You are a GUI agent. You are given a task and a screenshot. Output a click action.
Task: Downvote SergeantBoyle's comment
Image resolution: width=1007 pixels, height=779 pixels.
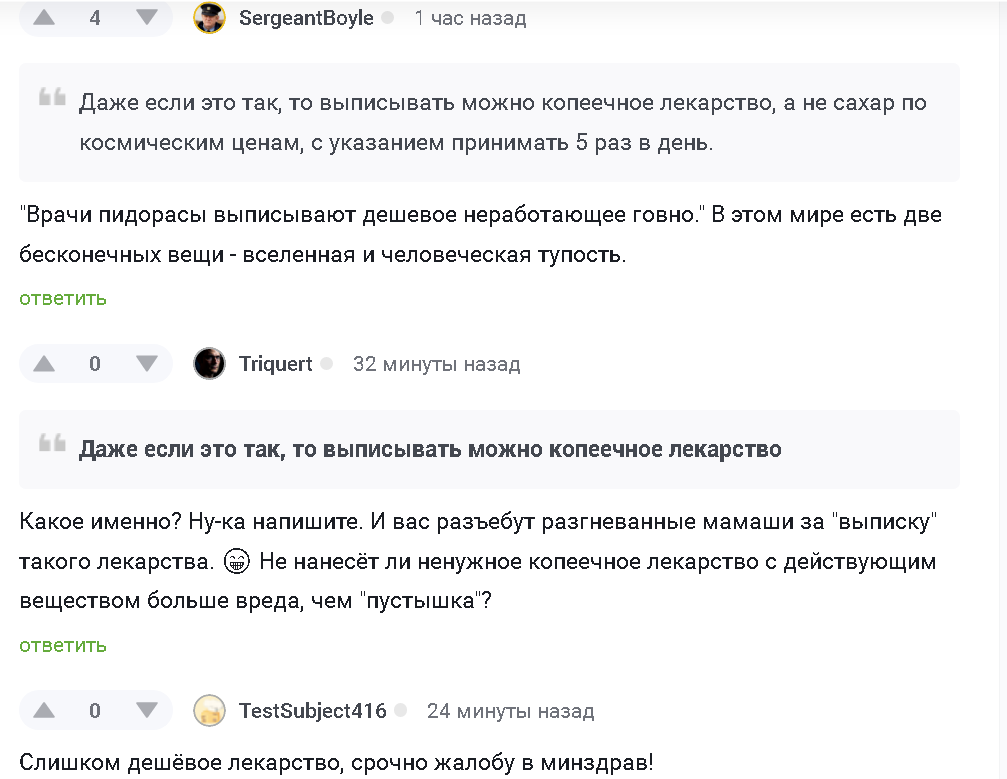[147, 17]
